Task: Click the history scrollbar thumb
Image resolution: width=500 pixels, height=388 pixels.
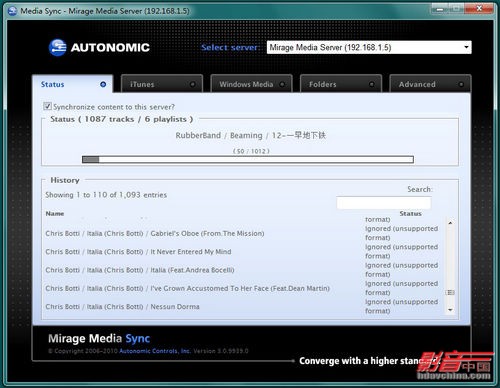Action: pos(450,292)
